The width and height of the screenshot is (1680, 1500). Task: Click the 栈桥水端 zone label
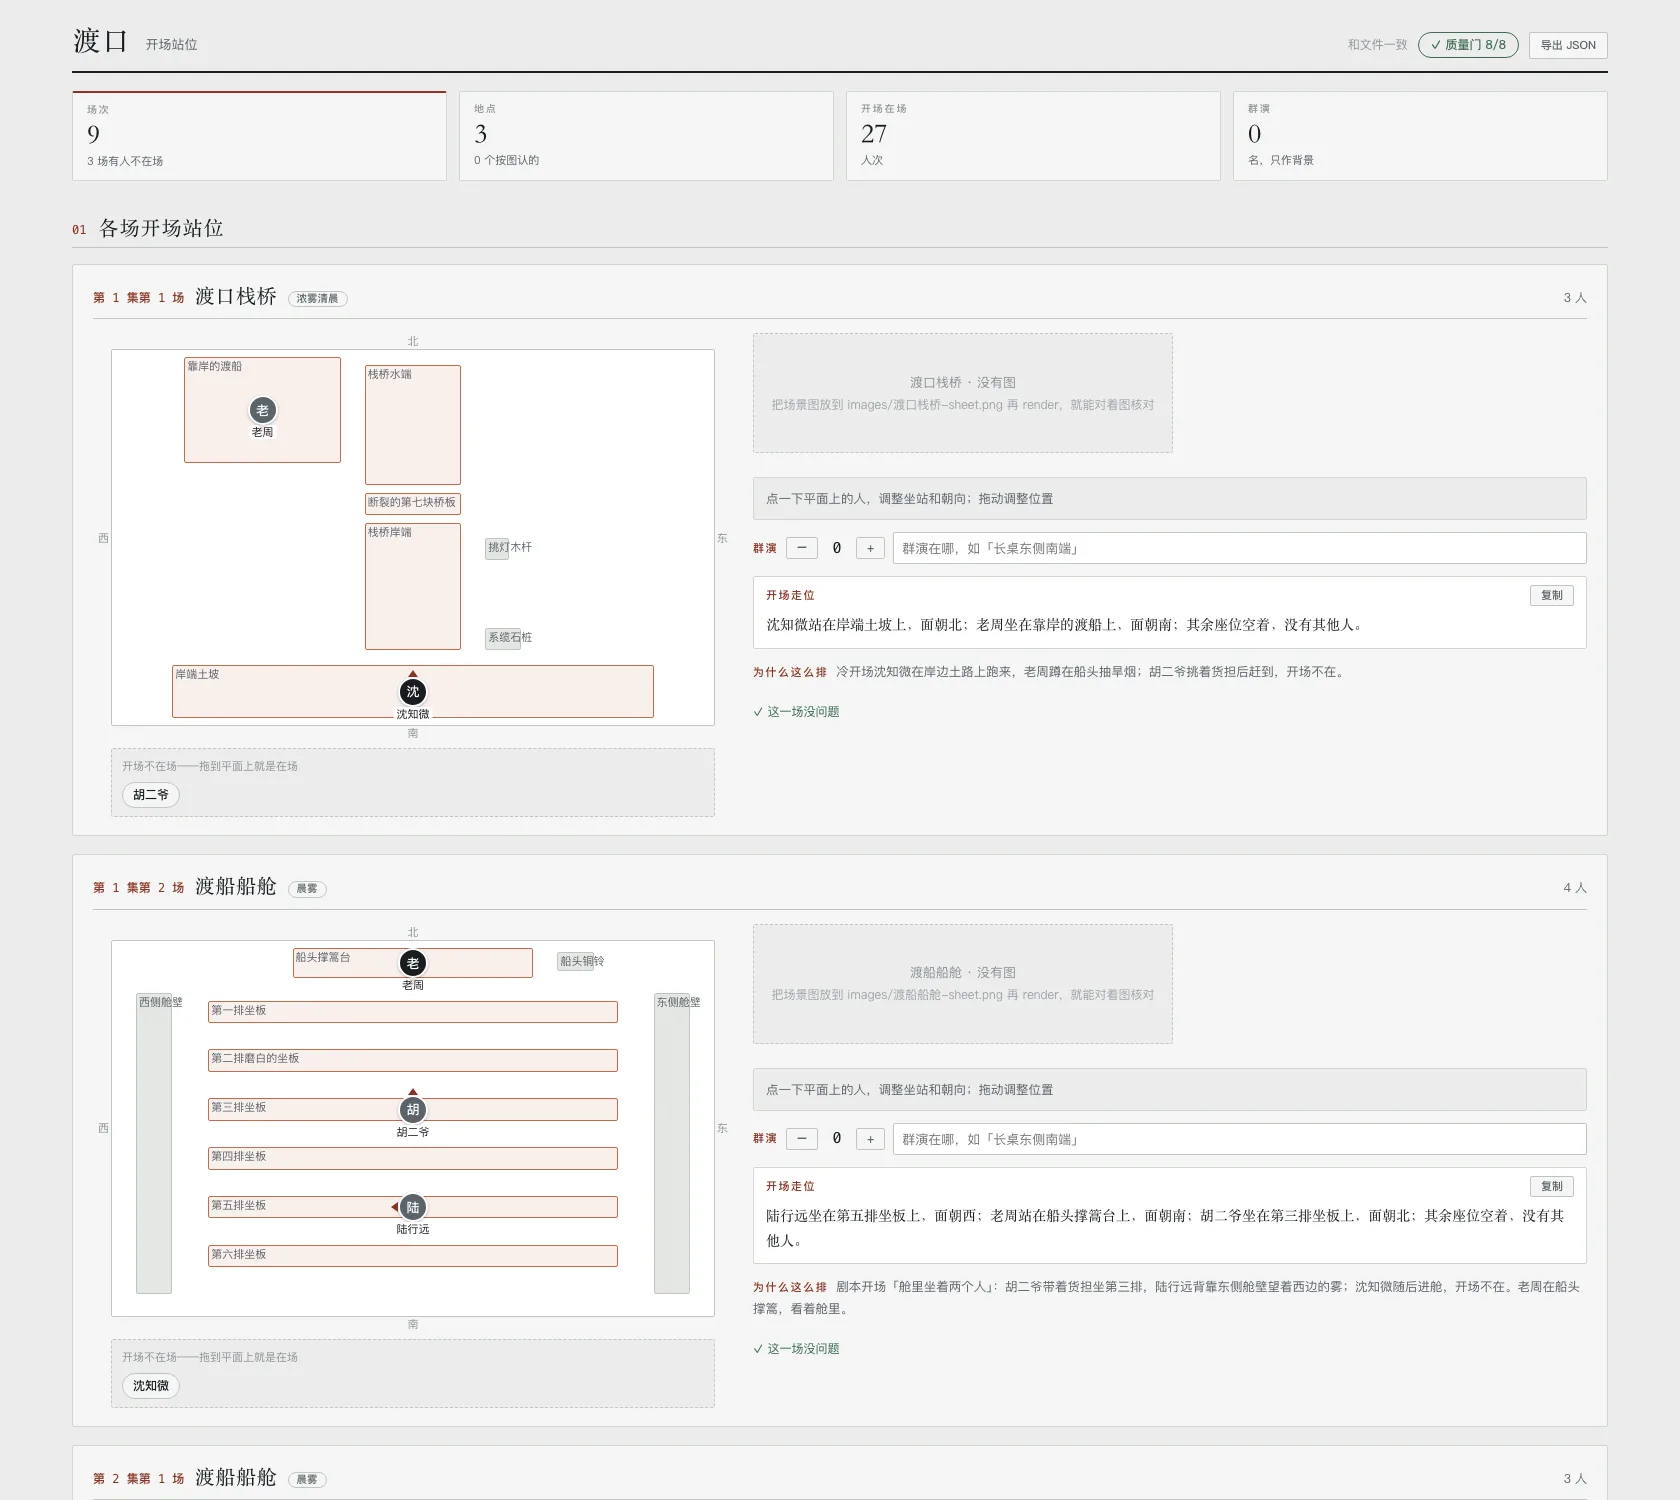click(x=390, y=374)
